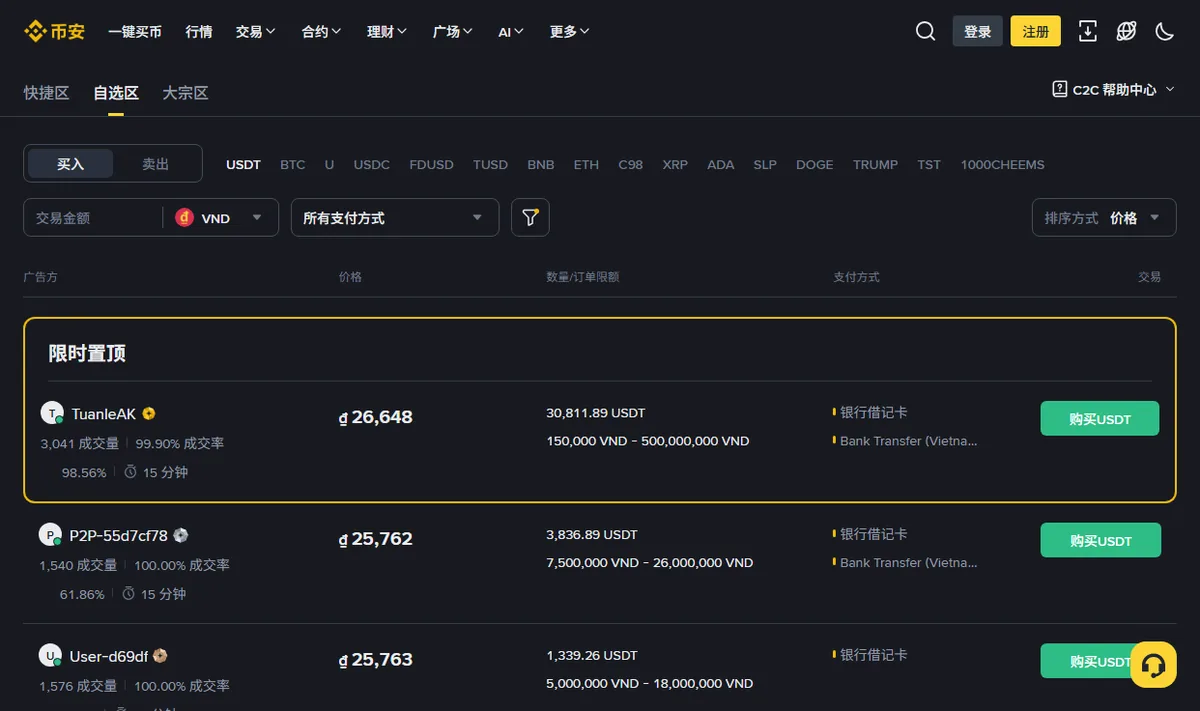Select the 买入 (Buy) toggle
This screenshot has height=711, width=1200.
pyautogui.click(x=70, y=164)
